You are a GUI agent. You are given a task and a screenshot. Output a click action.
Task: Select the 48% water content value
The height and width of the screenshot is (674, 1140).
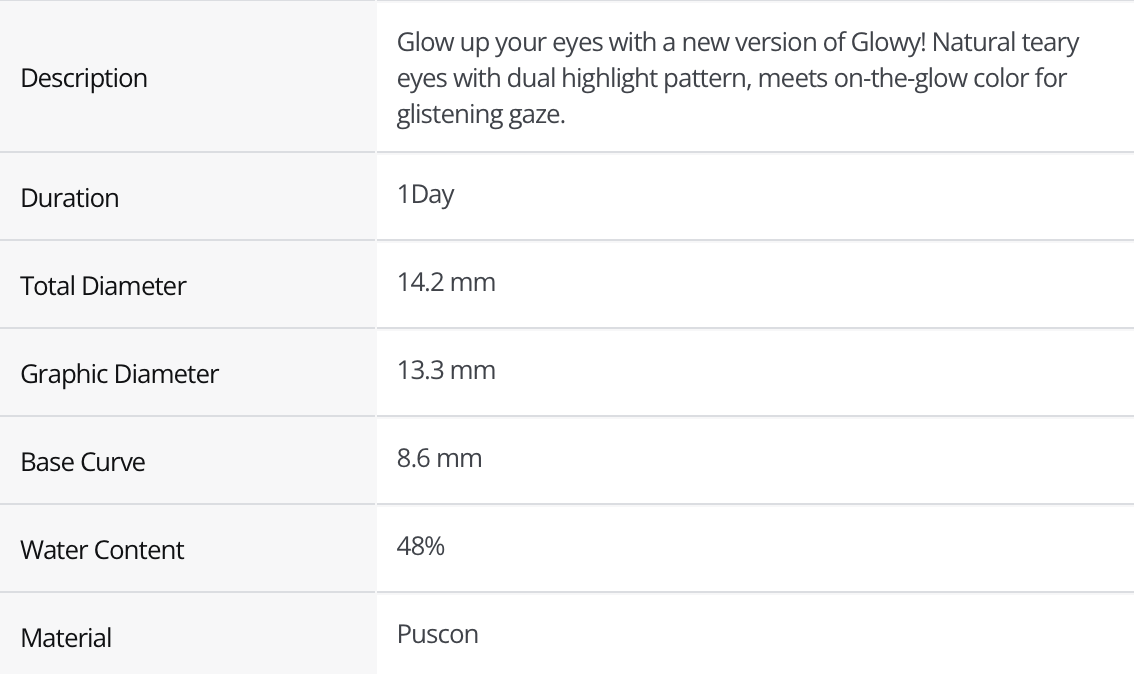point(420,546)
